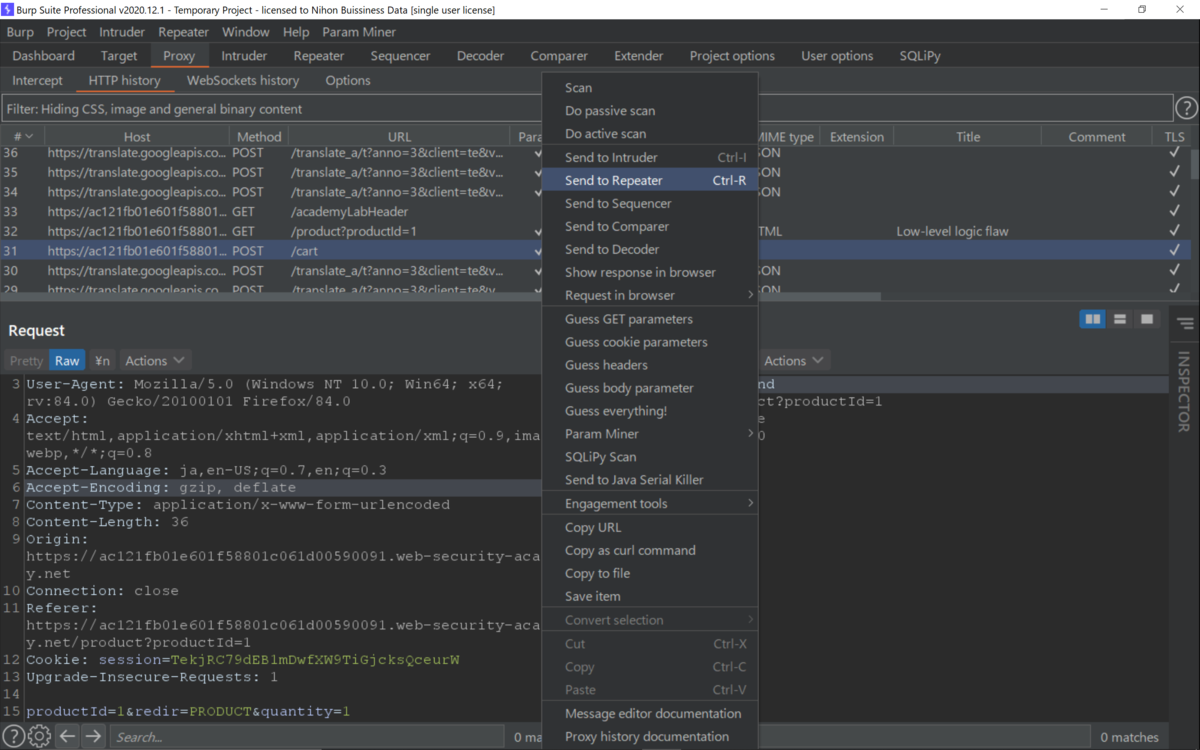
Task: Click the Burp Suite app icon in title bar
Action: pos(8,9)
